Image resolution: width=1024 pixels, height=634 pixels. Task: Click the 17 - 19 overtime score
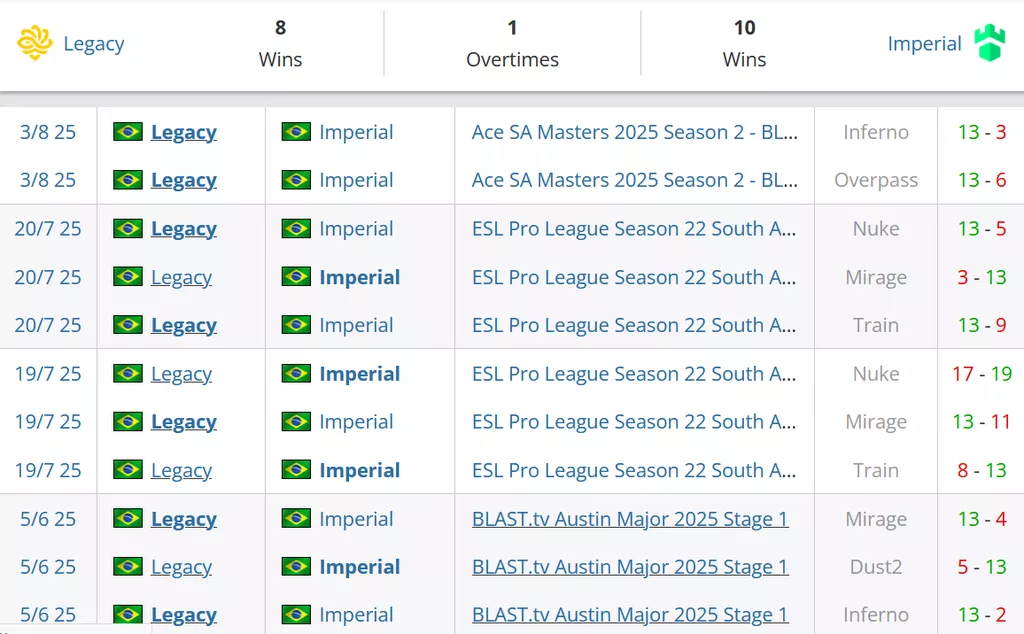point(982,373)
